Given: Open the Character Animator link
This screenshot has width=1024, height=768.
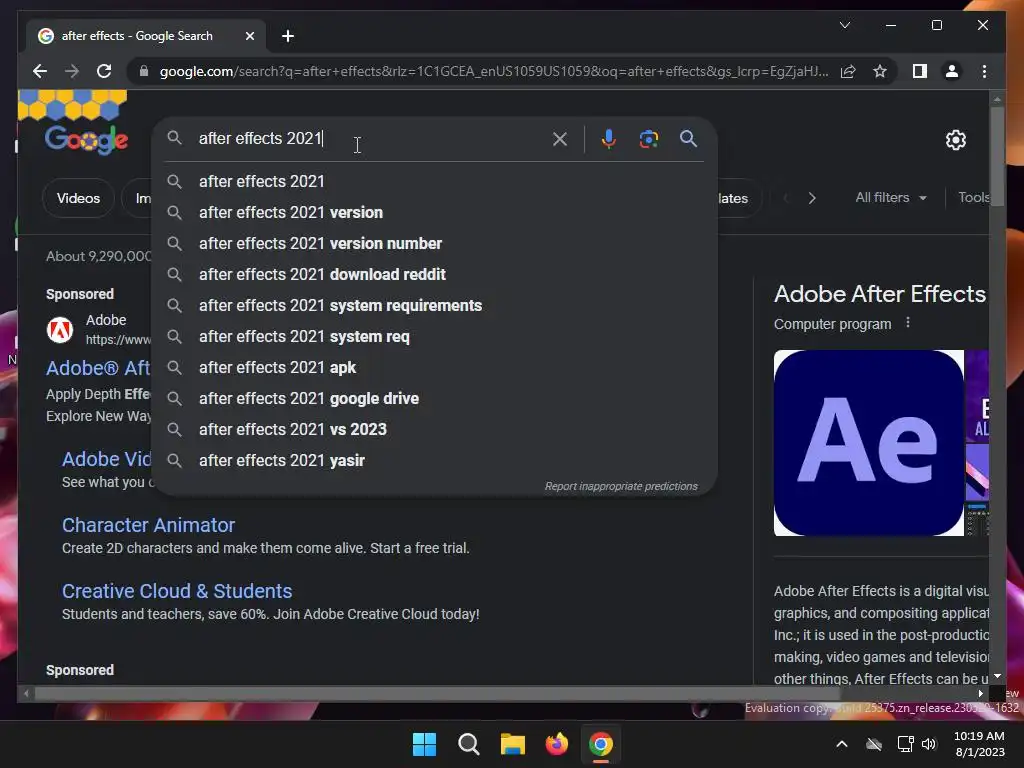Looking at the screenshot, I should (148, 525).
